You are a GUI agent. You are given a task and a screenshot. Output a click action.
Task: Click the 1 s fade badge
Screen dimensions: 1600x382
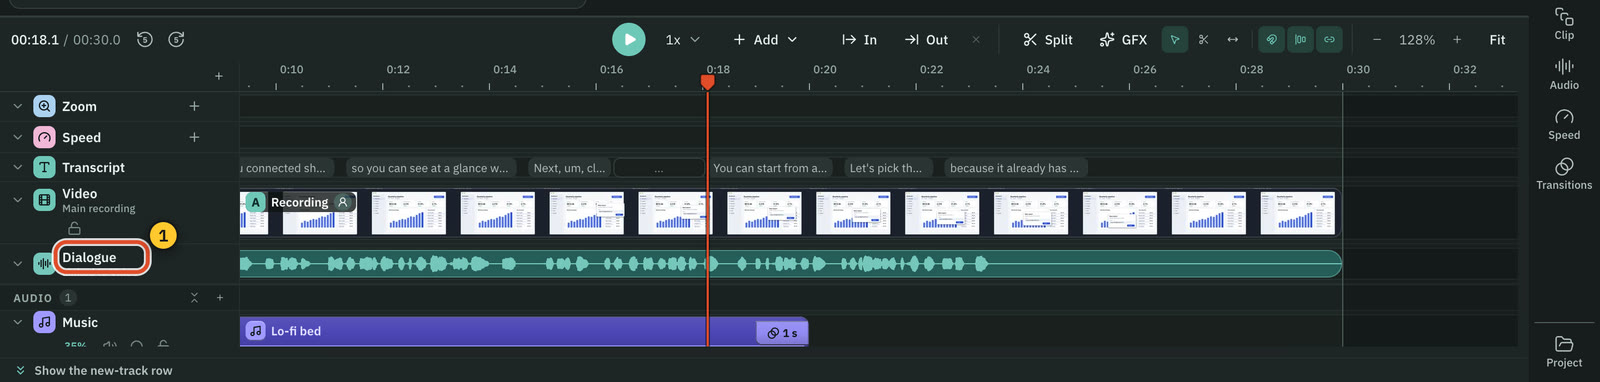[782, 332]
